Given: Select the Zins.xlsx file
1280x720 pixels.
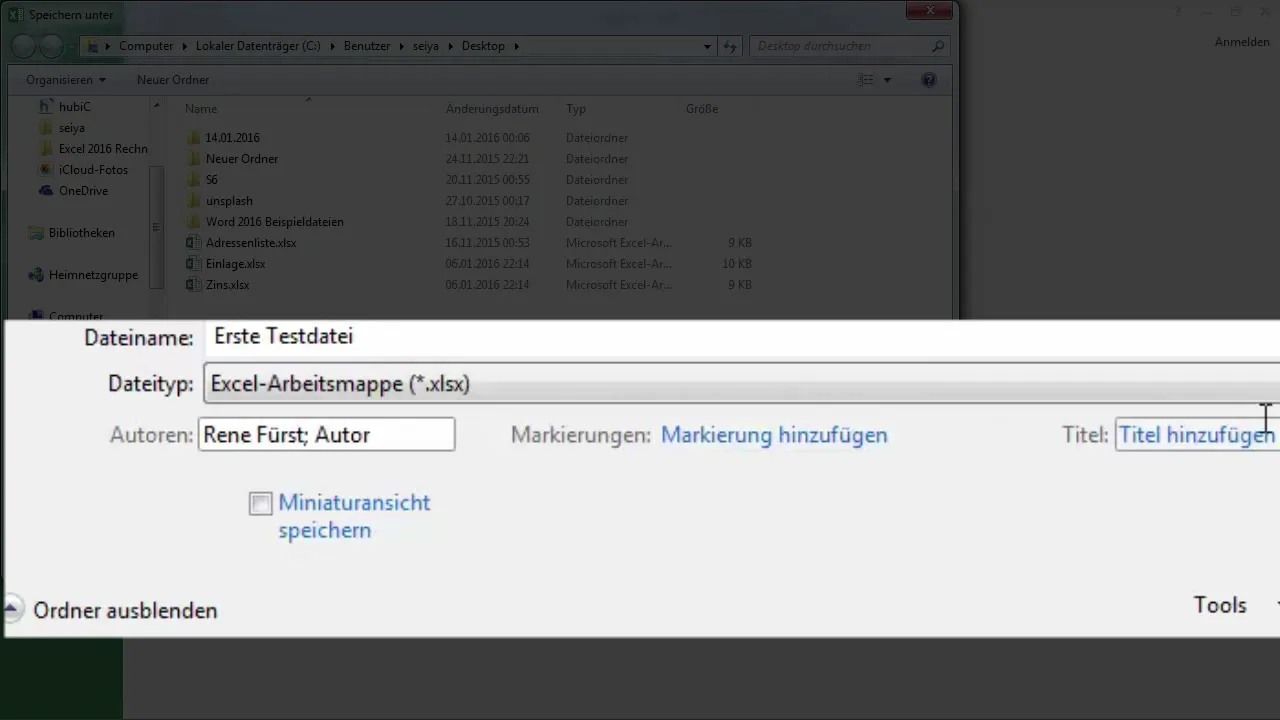Looking at the screenshot, I should [x=227, y=285].
